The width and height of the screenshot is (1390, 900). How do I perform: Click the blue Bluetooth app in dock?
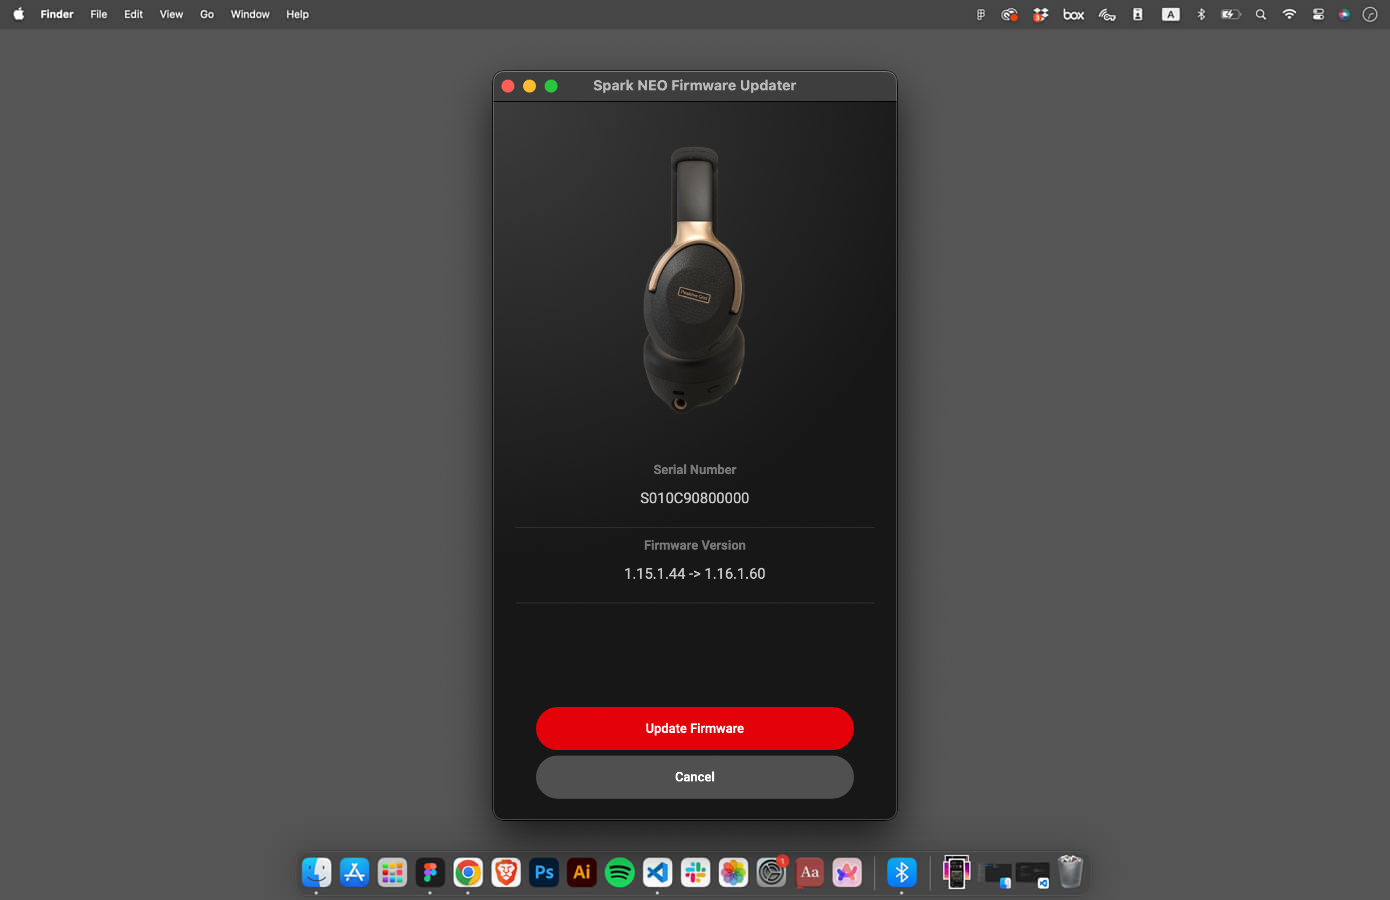901,872
